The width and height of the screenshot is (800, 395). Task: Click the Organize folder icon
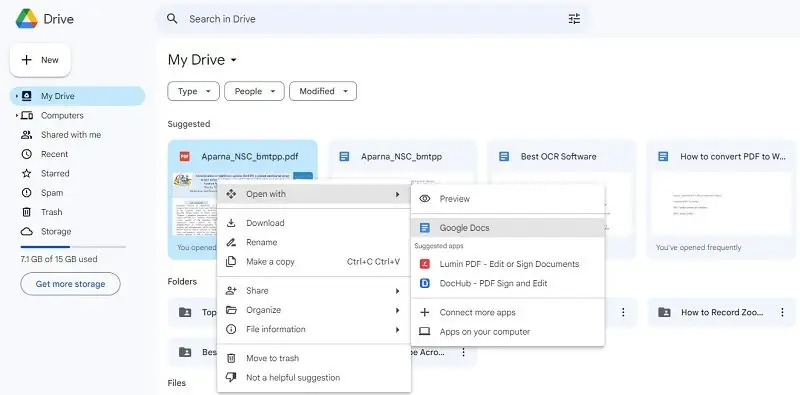pyautogui.click(x=231, y=310)
